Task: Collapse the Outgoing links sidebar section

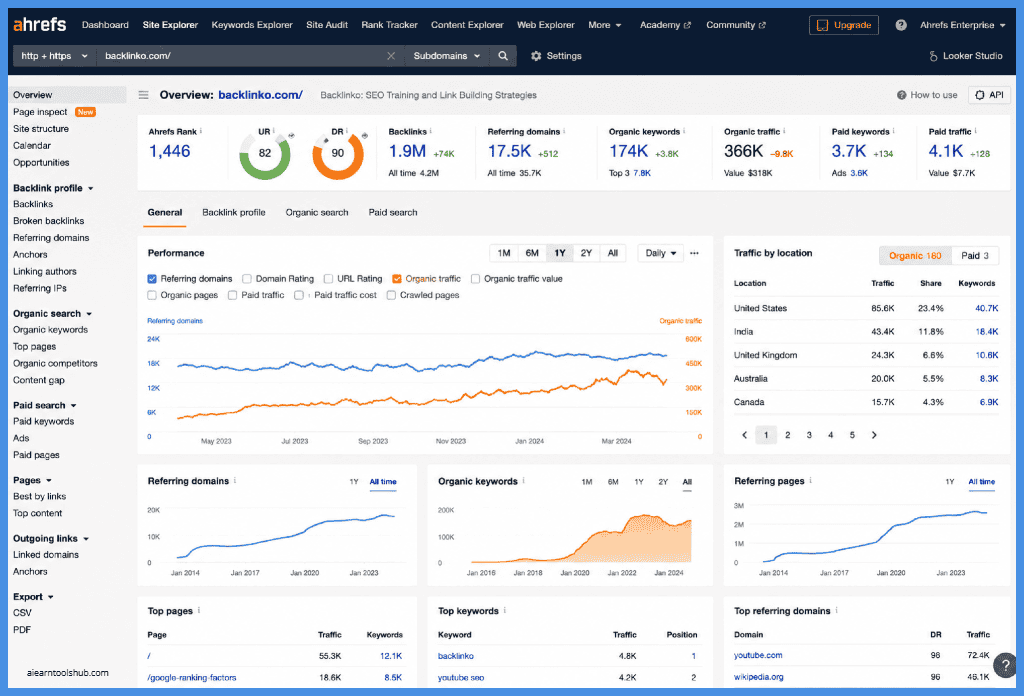Action: point(51,539)
